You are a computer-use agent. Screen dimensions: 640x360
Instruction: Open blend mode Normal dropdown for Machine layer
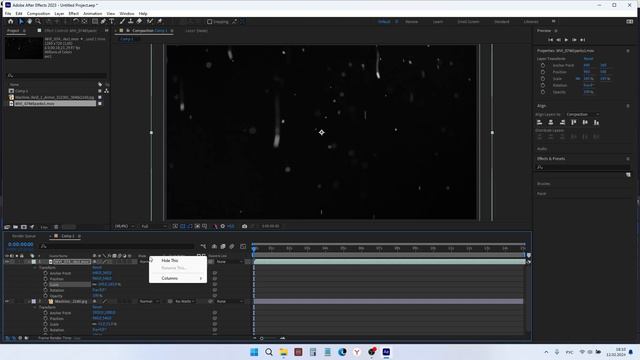pyautogui.click(x=149, y=301)
